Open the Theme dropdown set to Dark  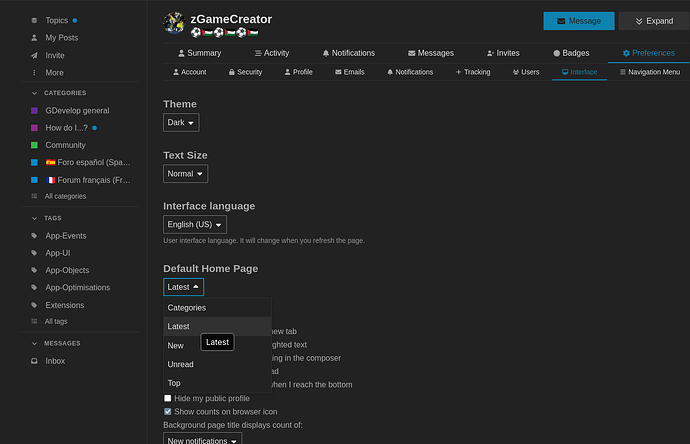coord(181,122)
